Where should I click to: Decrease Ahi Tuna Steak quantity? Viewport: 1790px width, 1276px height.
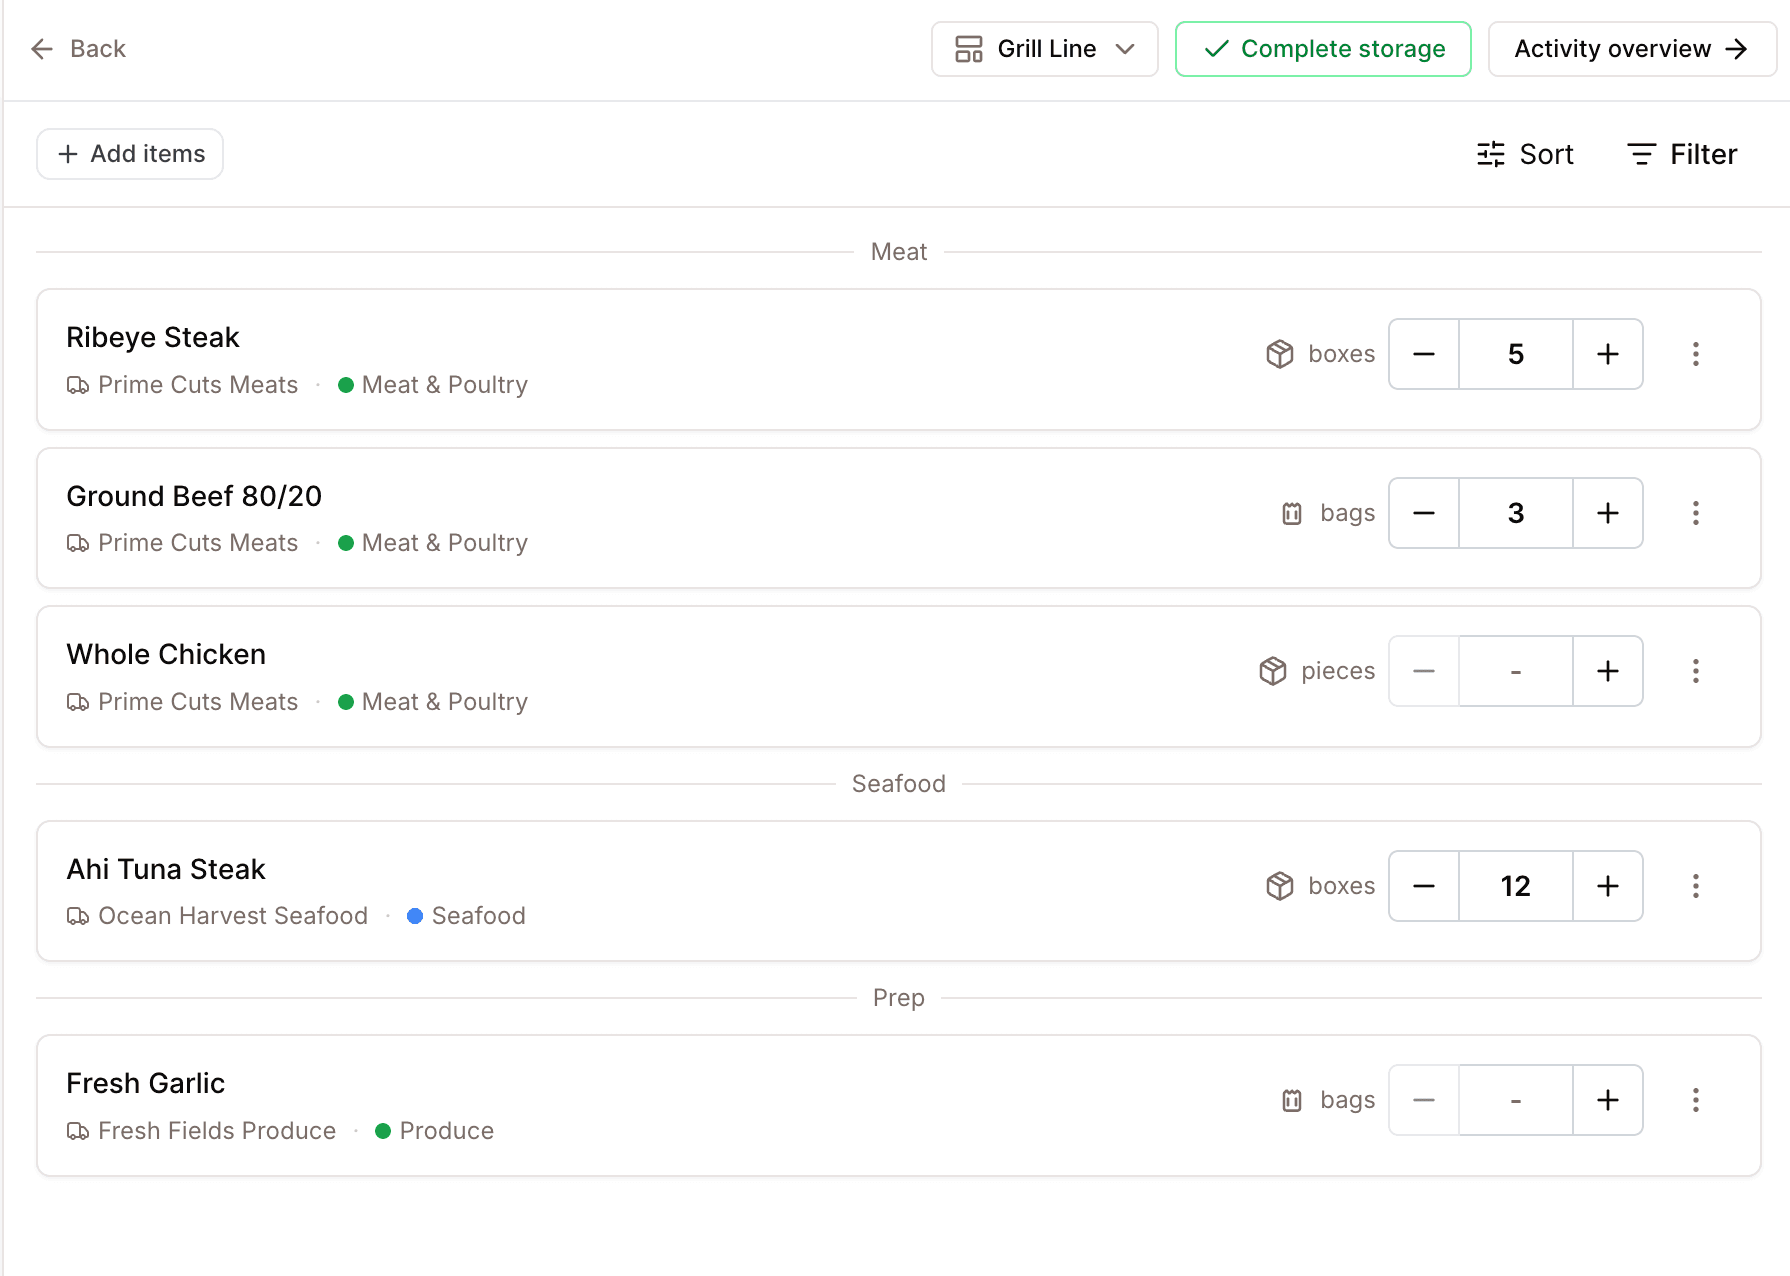1424,886
